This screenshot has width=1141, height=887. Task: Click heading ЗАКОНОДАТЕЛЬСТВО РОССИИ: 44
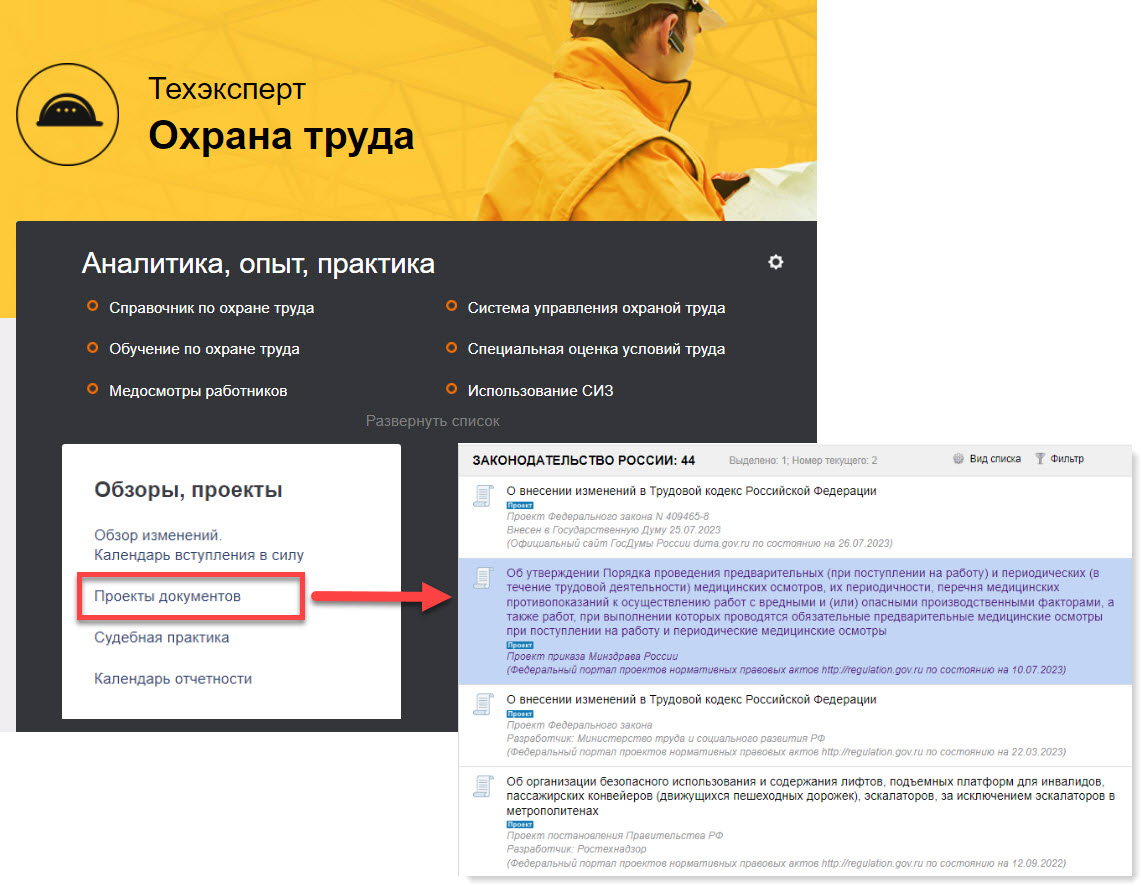click(584, 461)
